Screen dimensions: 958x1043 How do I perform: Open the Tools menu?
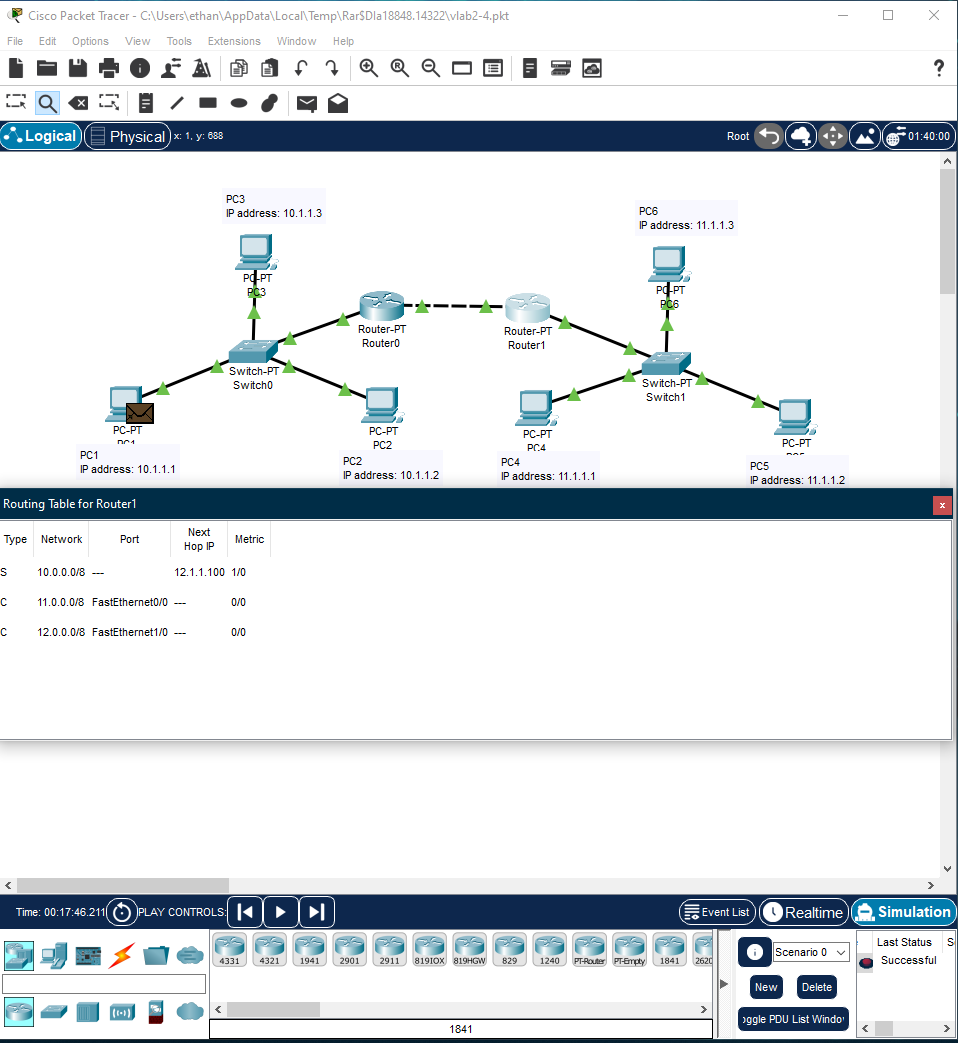[x=179, y=41]
